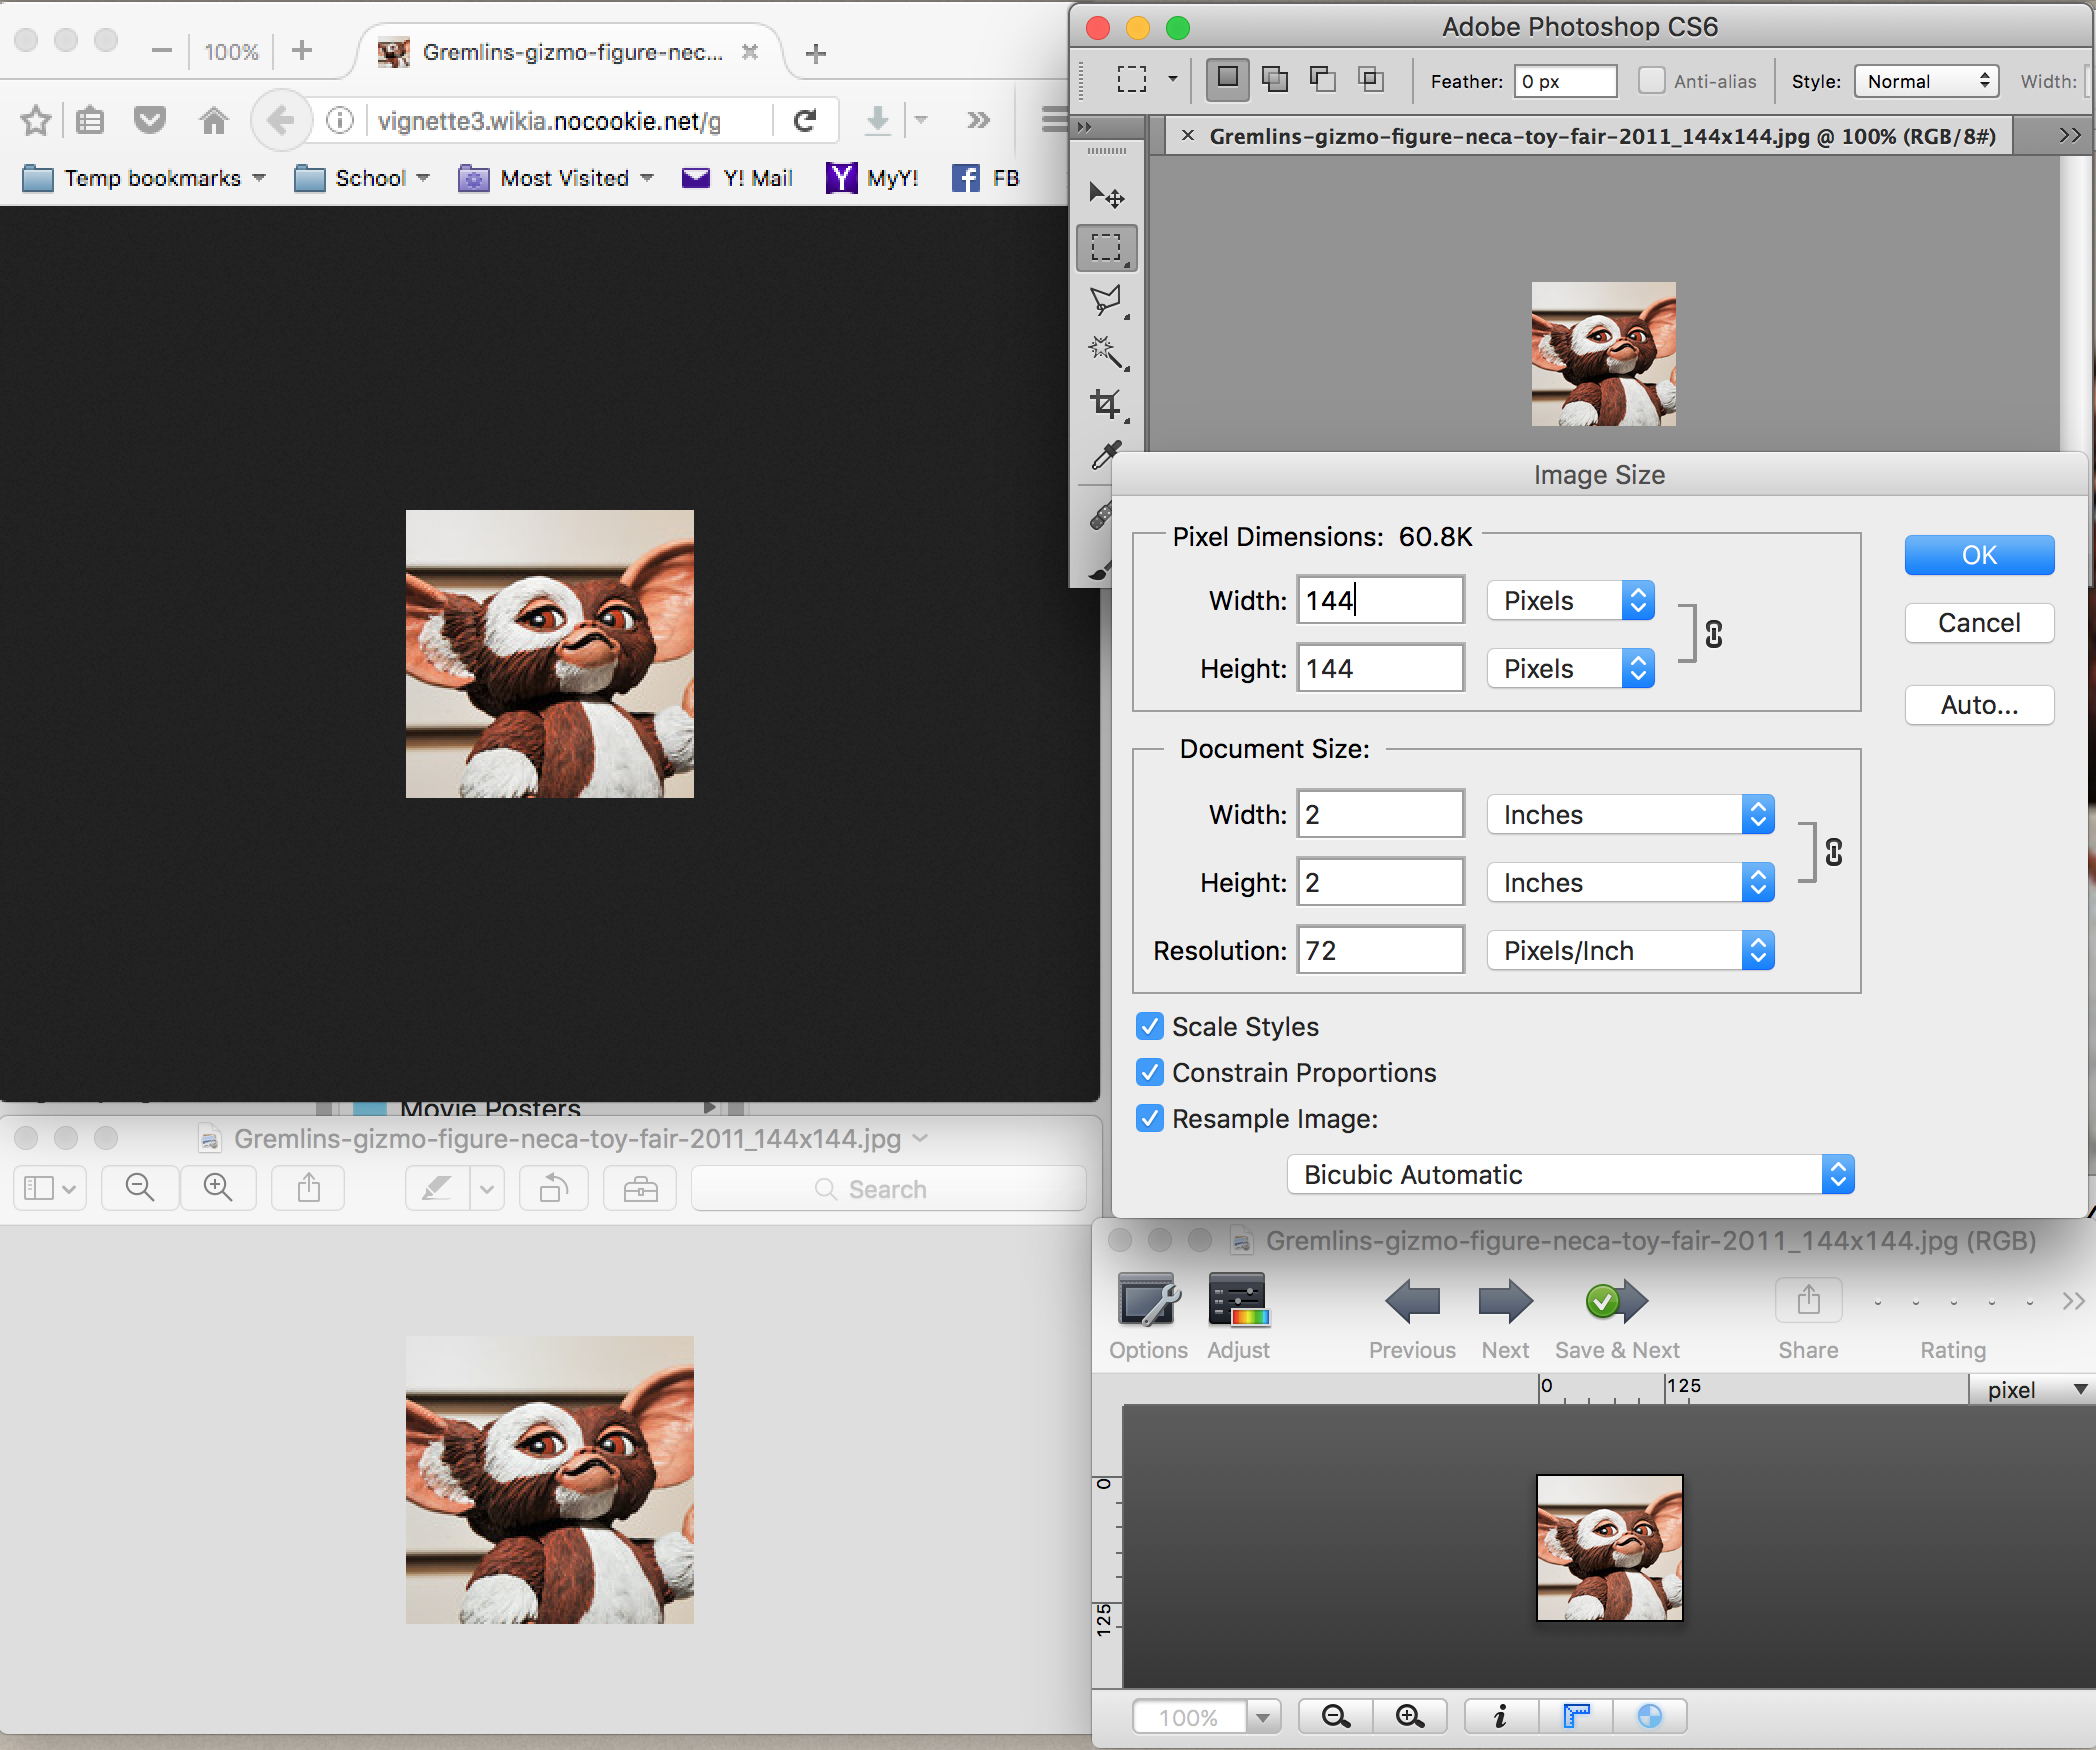Viewport: 2096px width, 1750px height.
Task: Select the Crop tool
Action: click(1106, 404)
